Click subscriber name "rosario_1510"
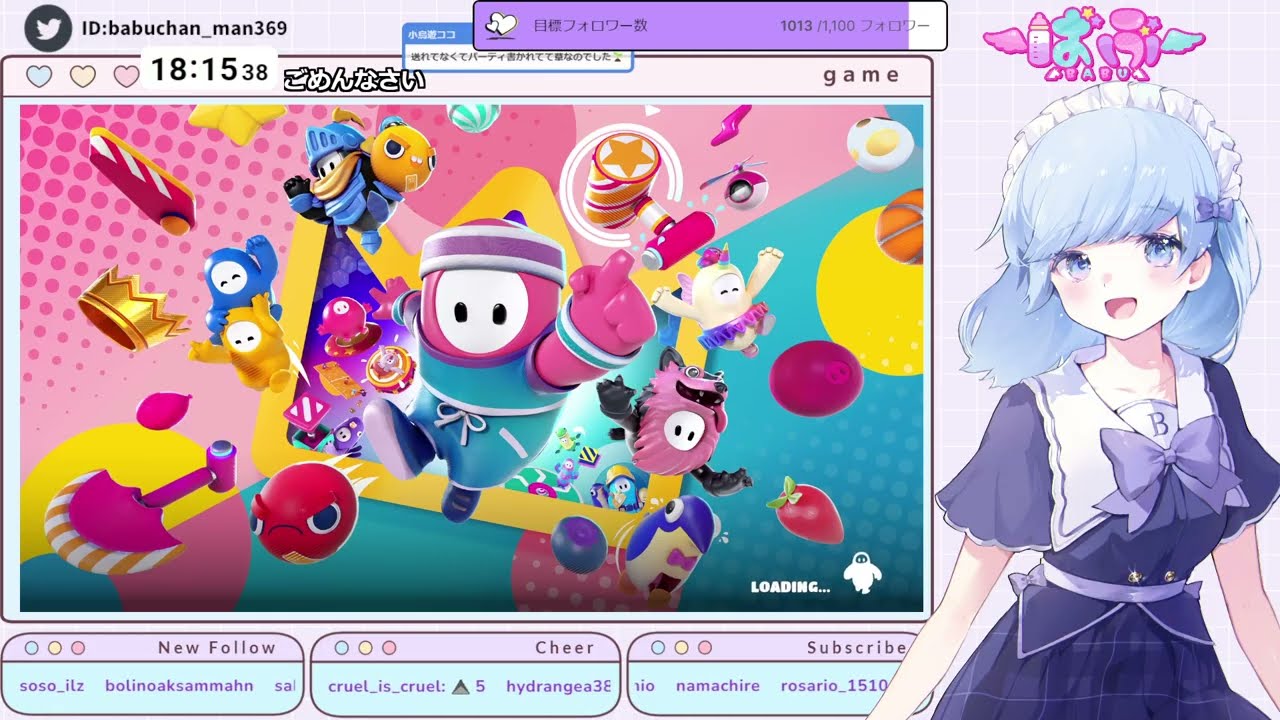This screenshot has width=1280, height=720. (834, 686)
